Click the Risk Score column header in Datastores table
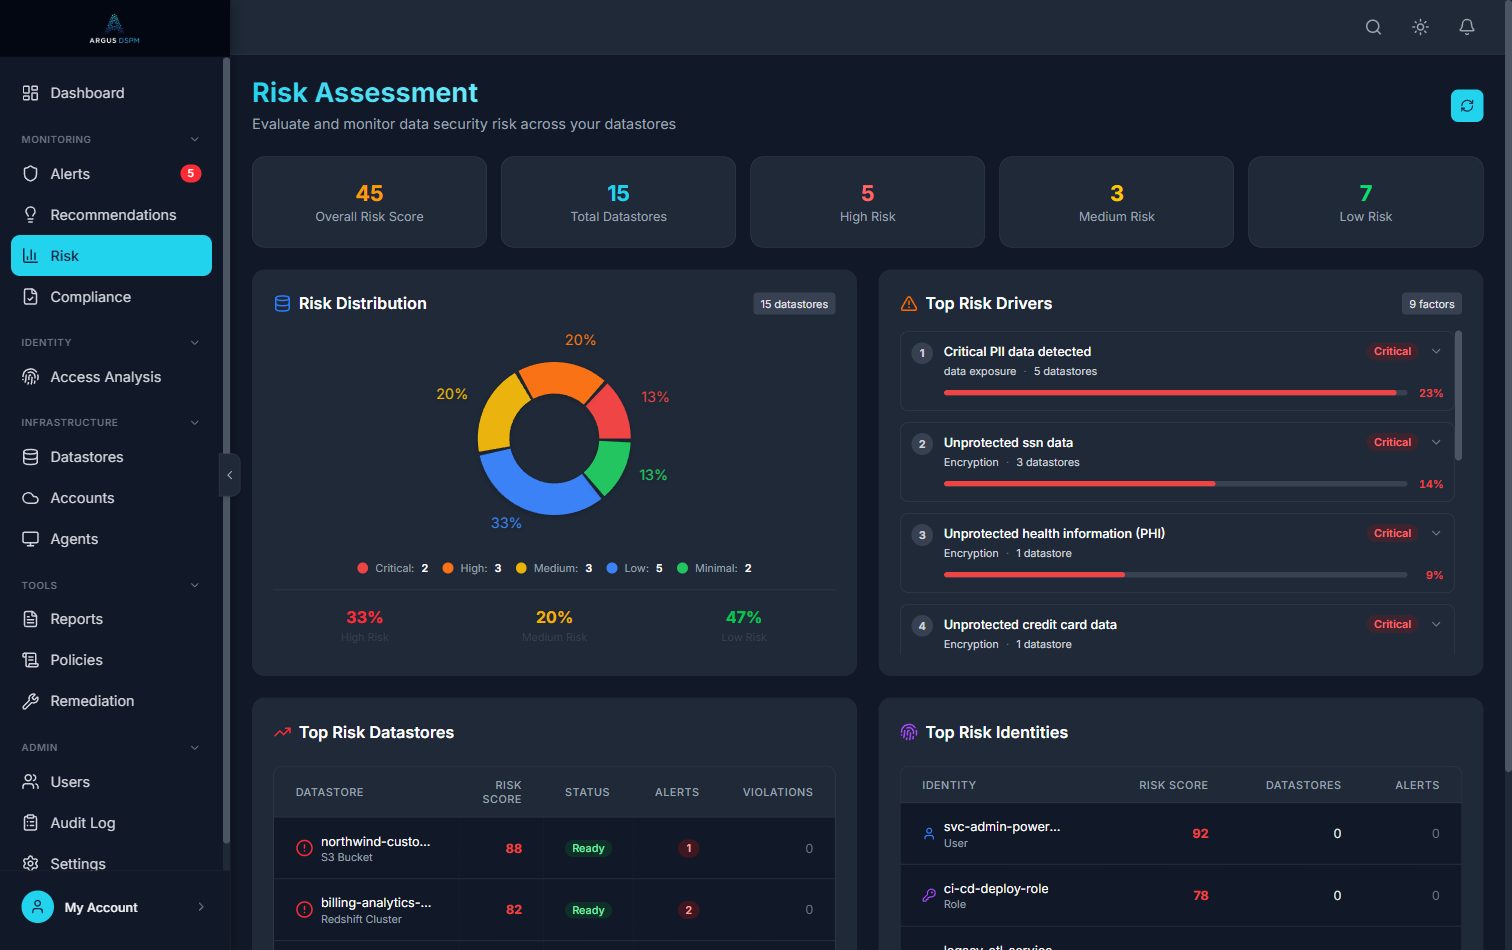 502,792
